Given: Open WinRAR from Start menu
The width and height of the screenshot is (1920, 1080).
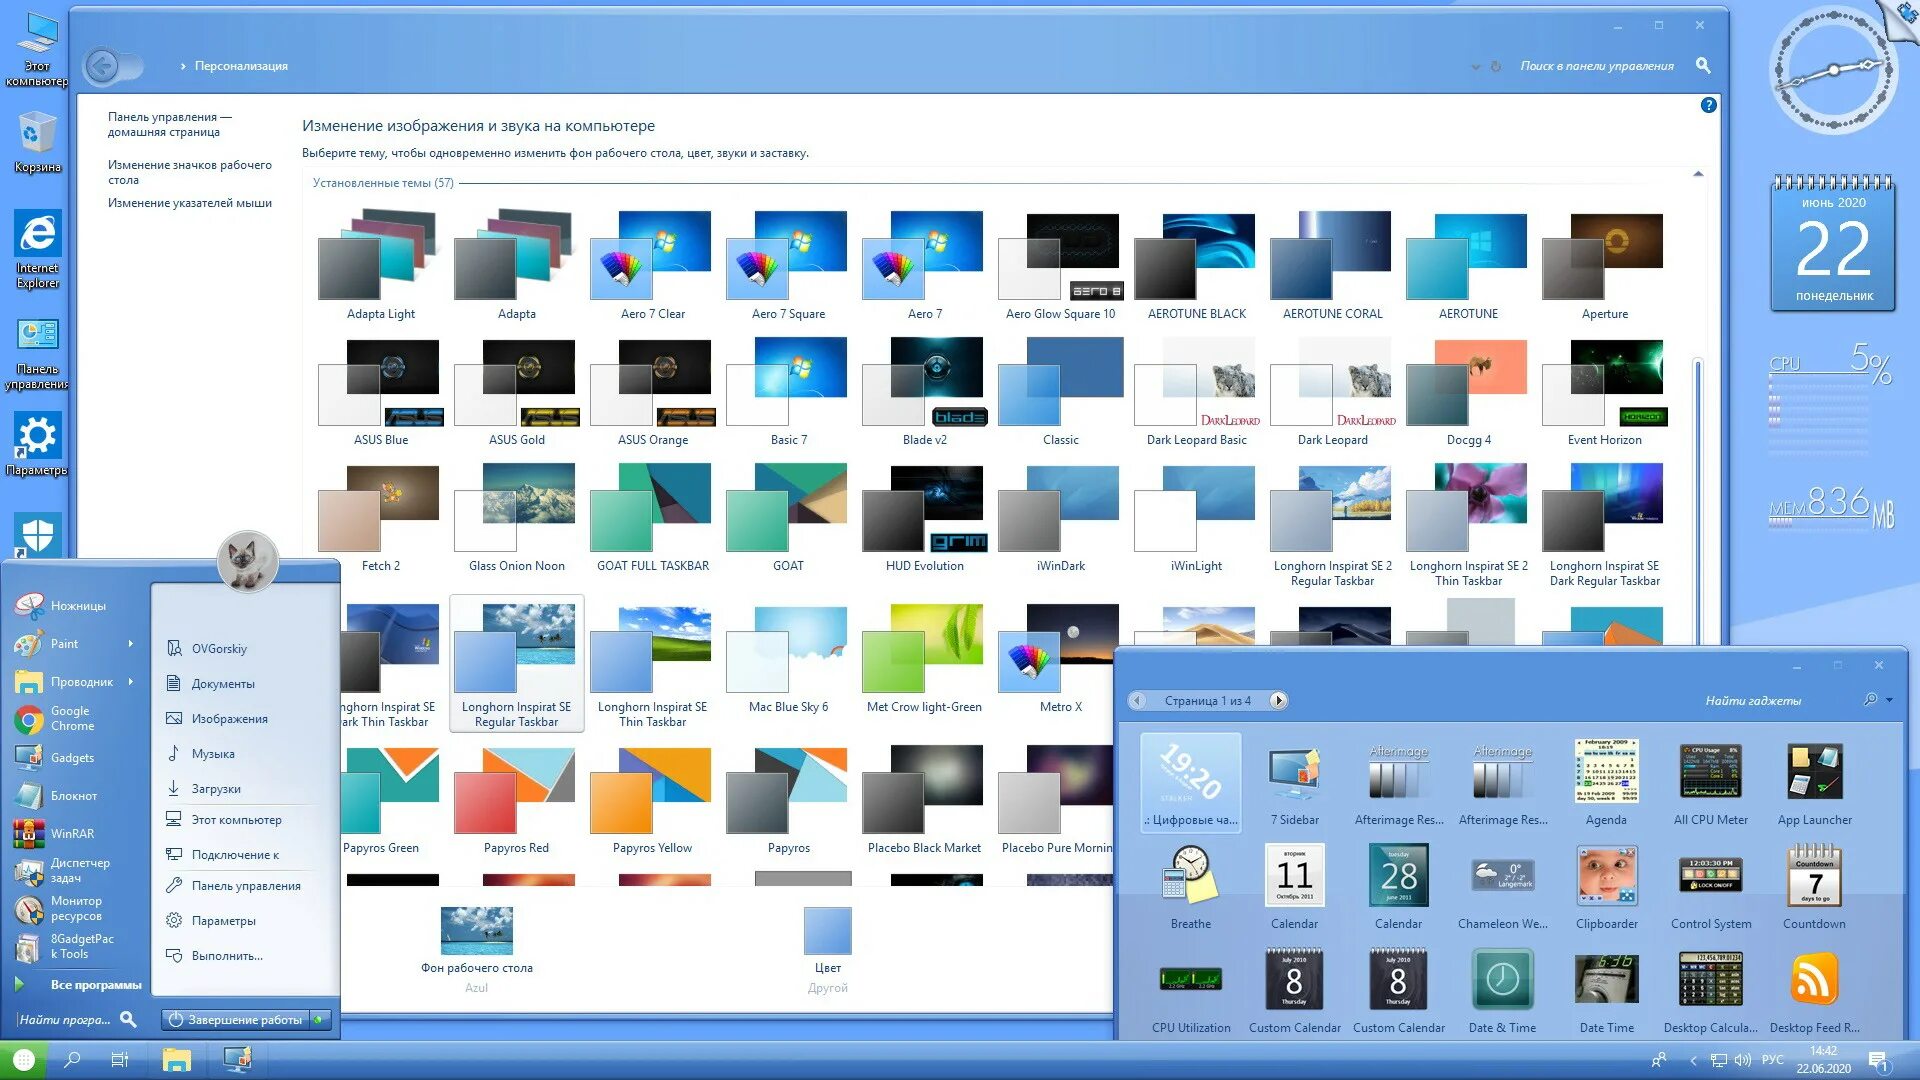Looking at the screenshot, I should [x=71, y=833].
